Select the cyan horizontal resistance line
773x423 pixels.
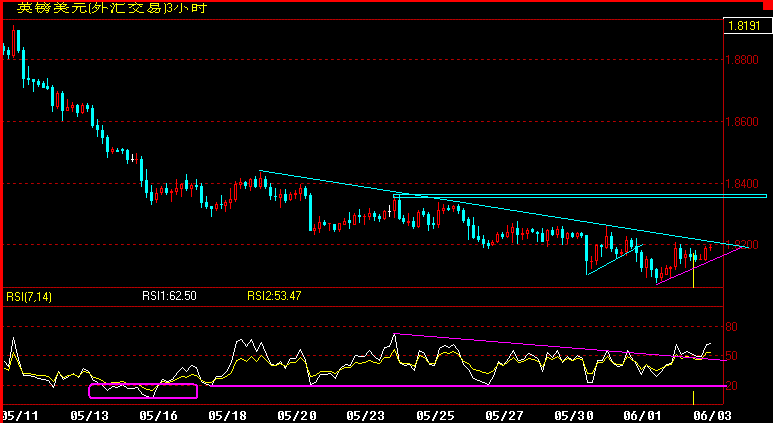580,196
